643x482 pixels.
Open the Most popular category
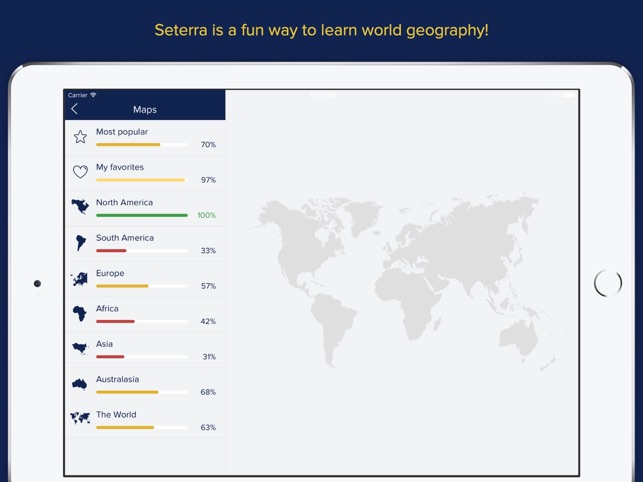[122, 132]
